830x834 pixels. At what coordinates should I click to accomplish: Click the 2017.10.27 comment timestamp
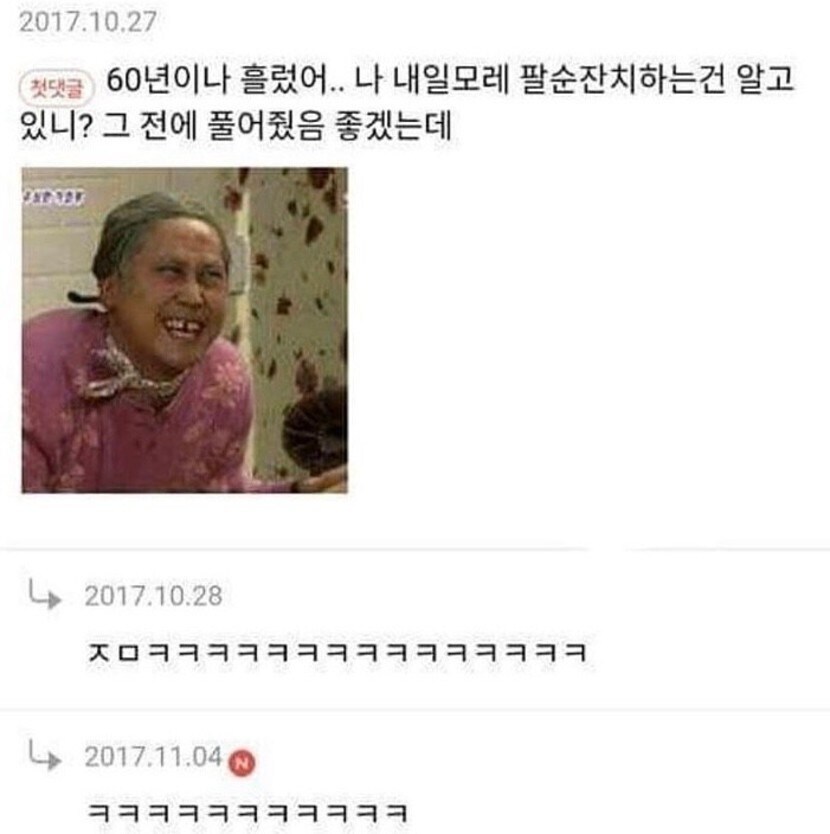[88, 22]
